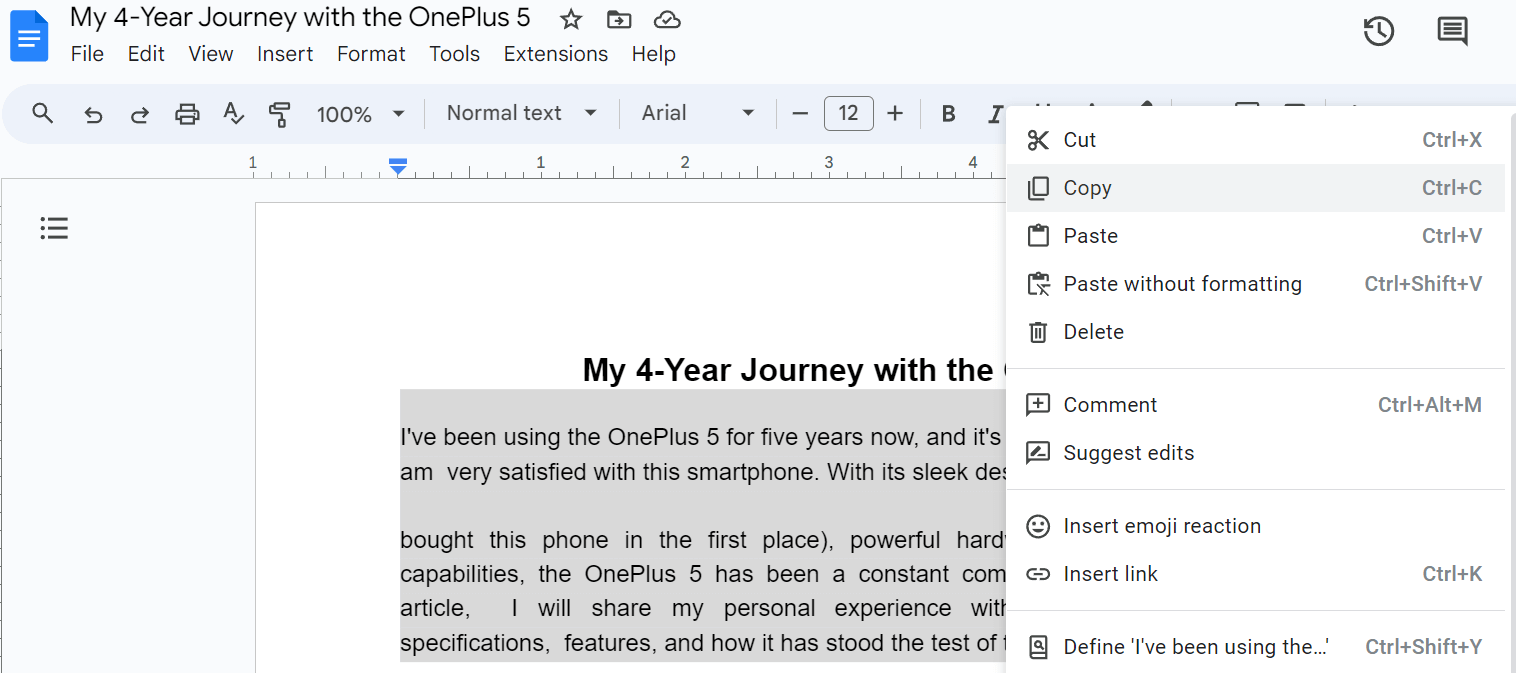Screen dimensions: 1516x673
Task: Open the zoom level dropdown
Action: [360, 113]
